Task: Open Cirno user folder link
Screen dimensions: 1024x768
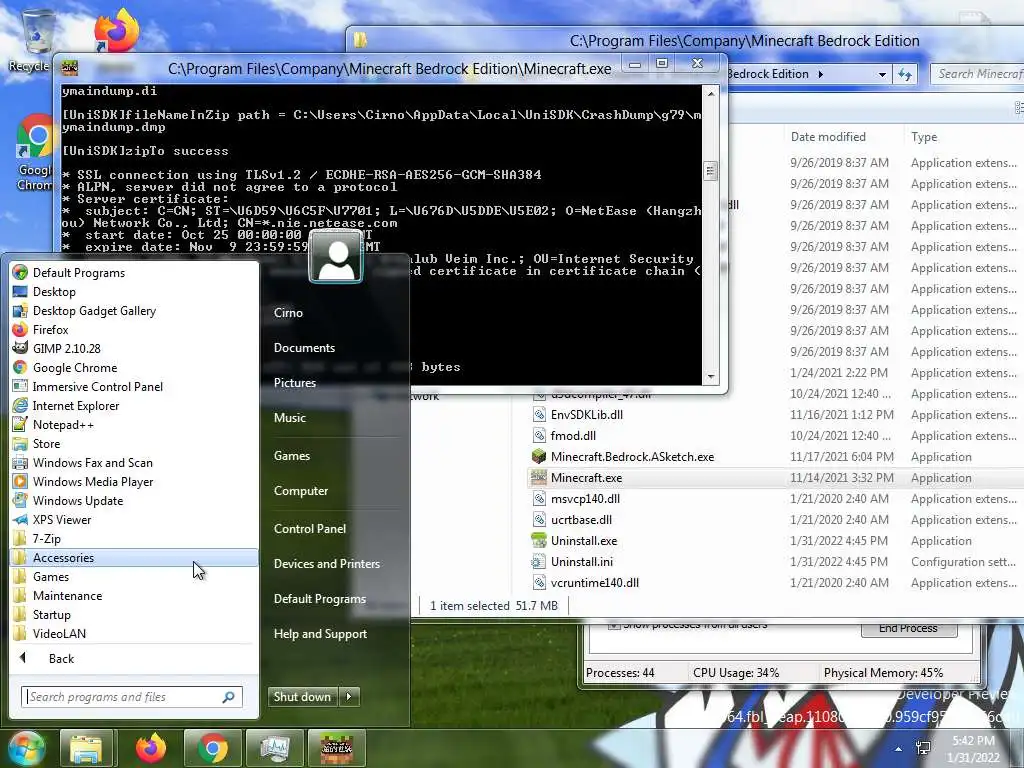Action: [288, 313]
